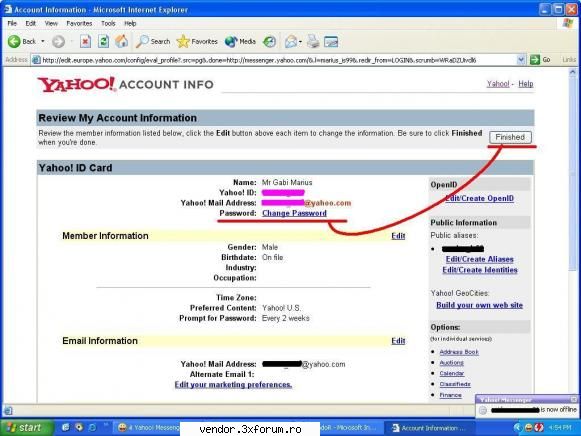The width and height of the screenshot is (581, 436).
Task: Expand the address bar URL dropdown
Action: pyautogui.click(x=521, y=60)
